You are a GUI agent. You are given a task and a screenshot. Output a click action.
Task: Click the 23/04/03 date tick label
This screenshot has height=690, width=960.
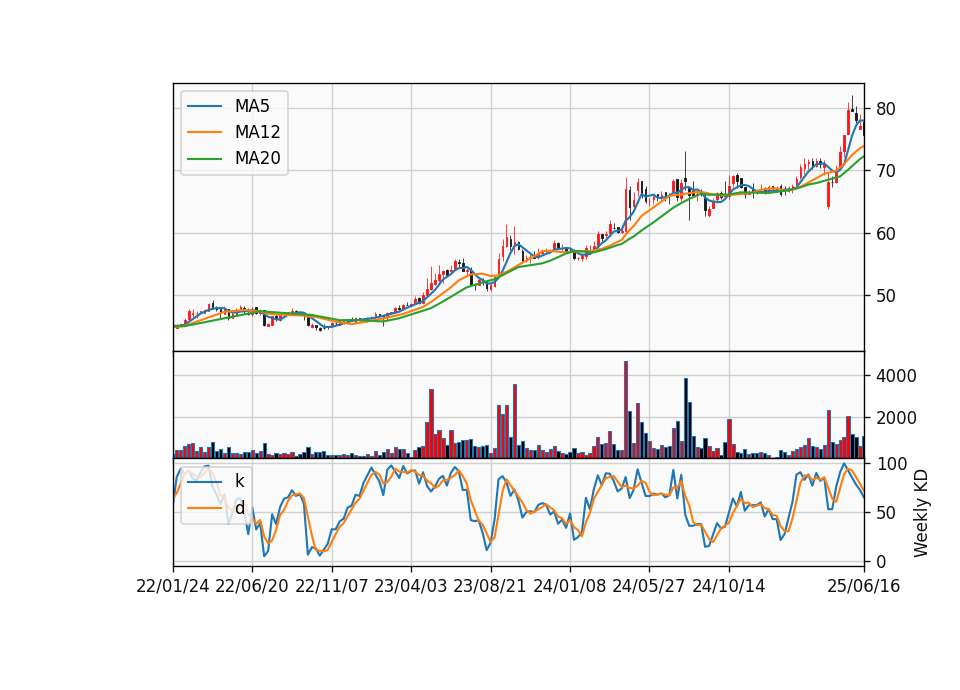coord(411,586)
